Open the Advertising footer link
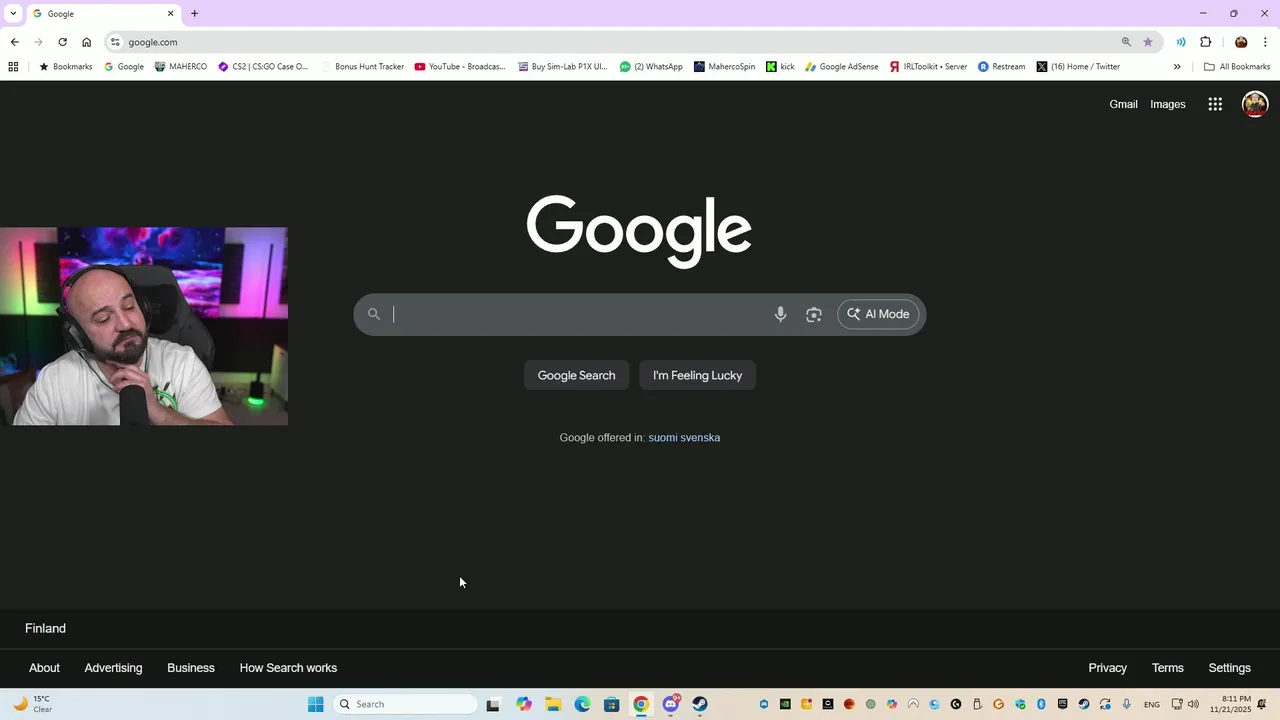 pyautogui.click(x=113, y=668)
